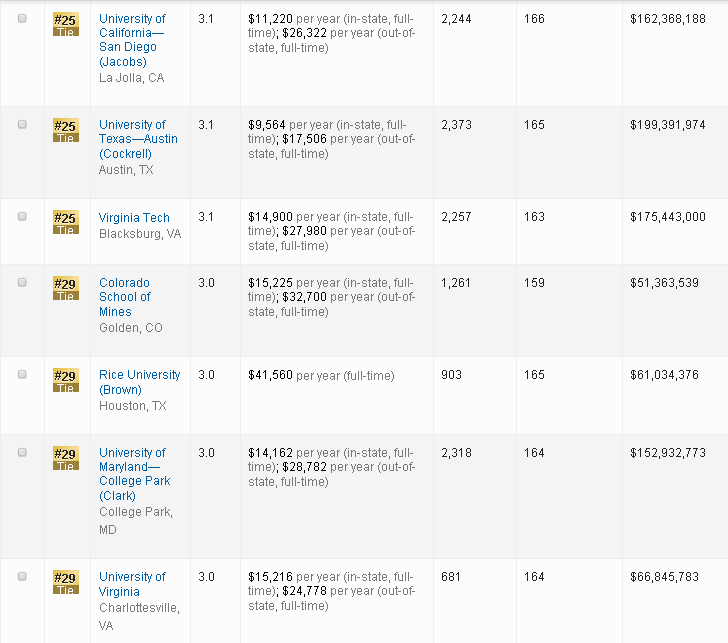Click #29 Tie rank badge for Rice University

tap(65, 380)
